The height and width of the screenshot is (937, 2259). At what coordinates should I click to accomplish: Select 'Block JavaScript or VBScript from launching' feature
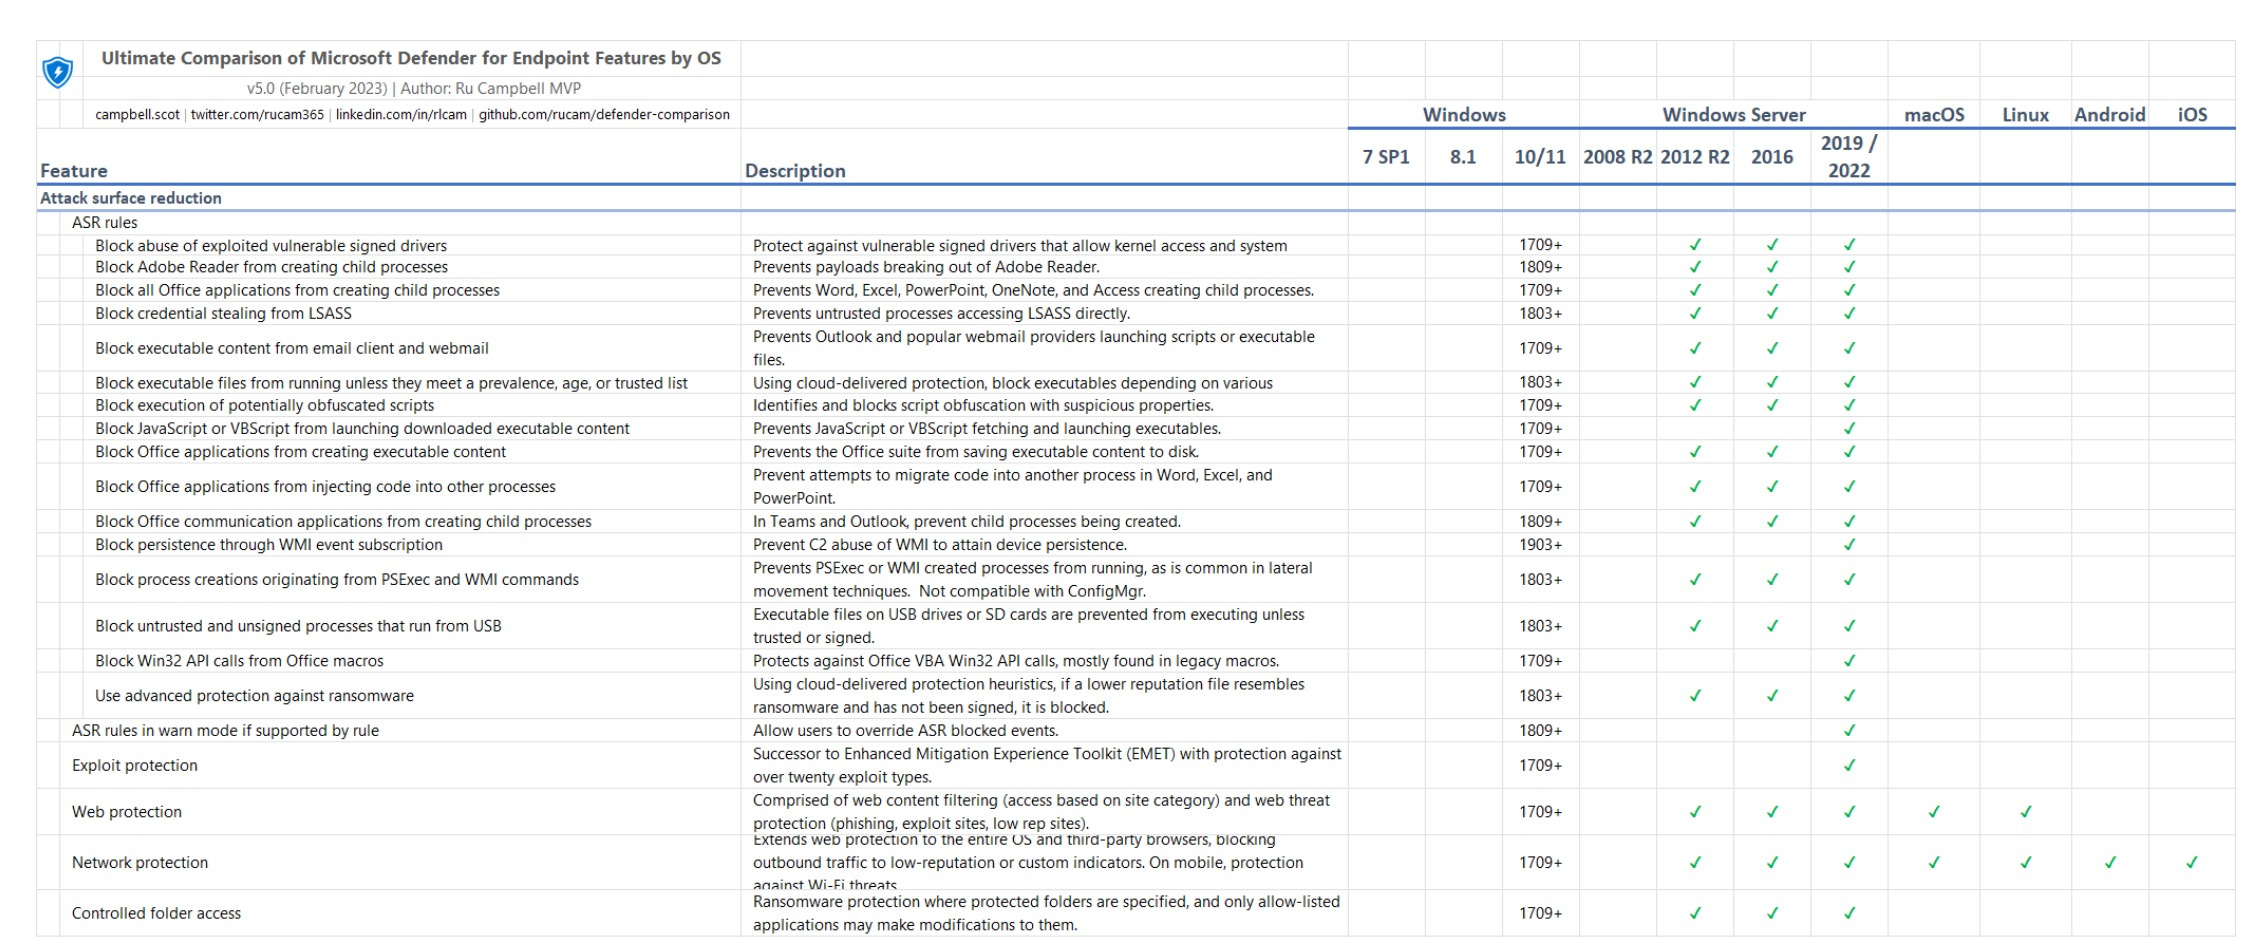coord(362,428)
